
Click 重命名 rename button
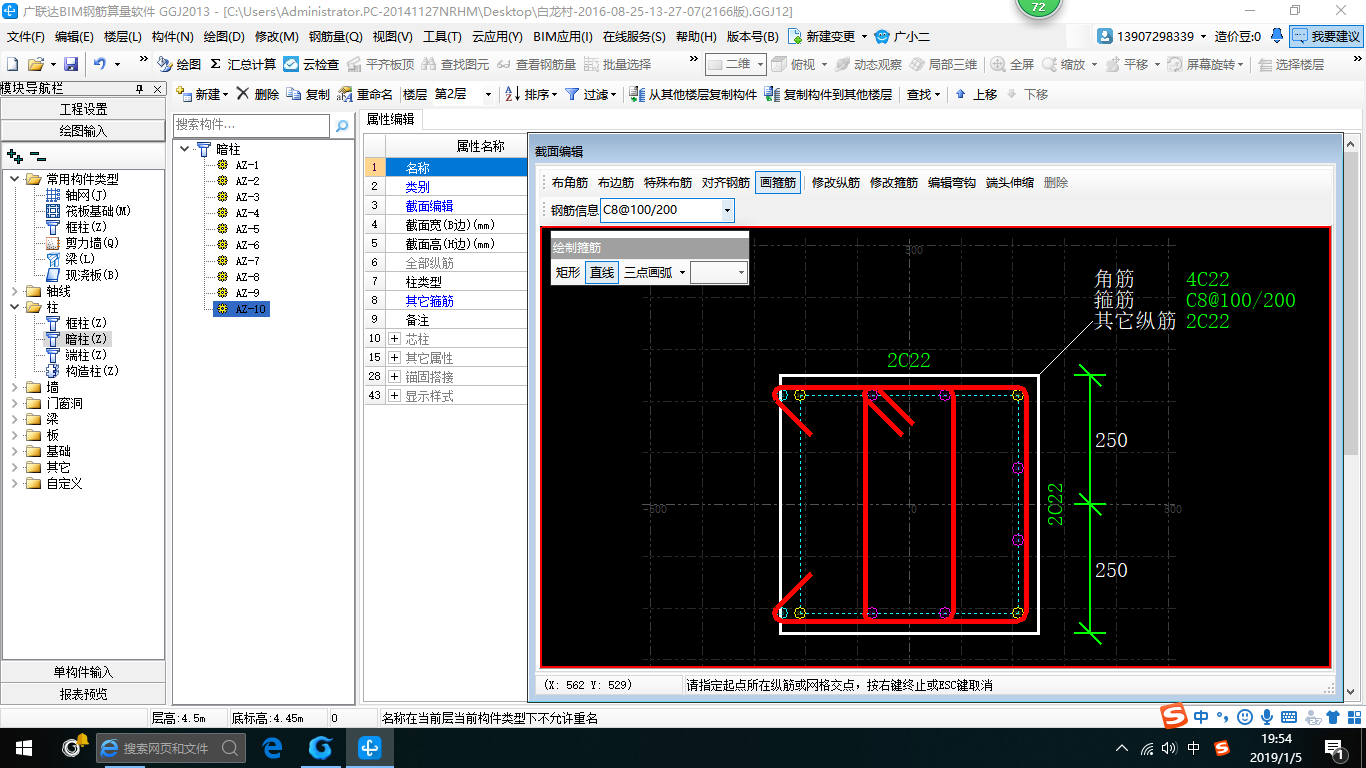tap(365, 94)
